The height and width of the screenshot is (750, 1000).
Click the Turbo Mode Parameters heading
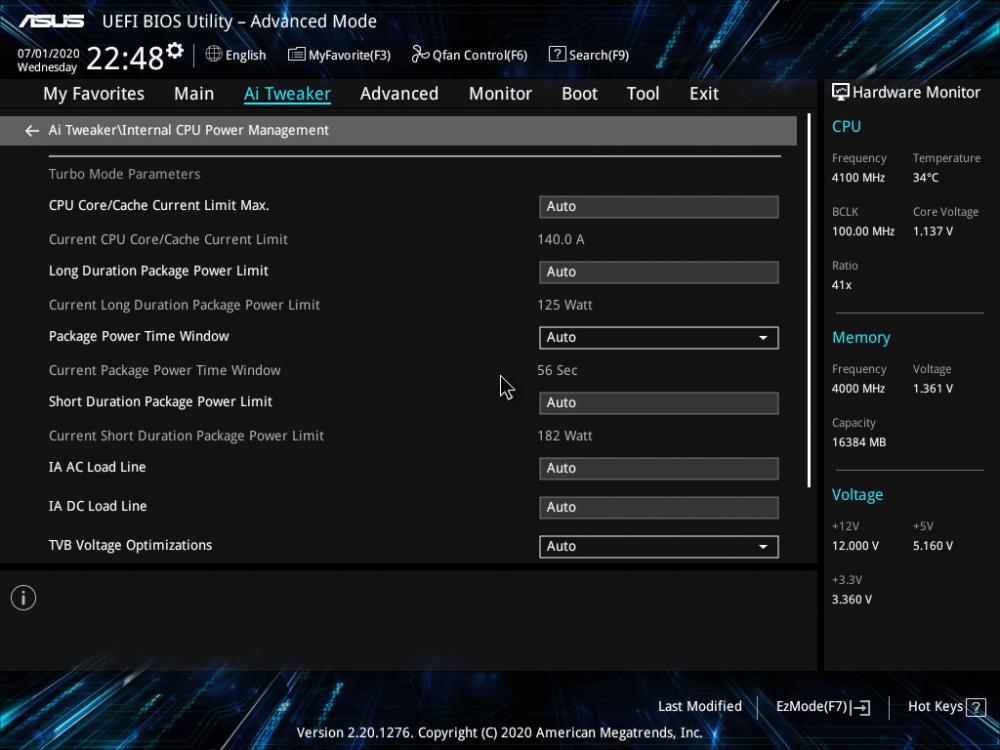pos(124,174)
